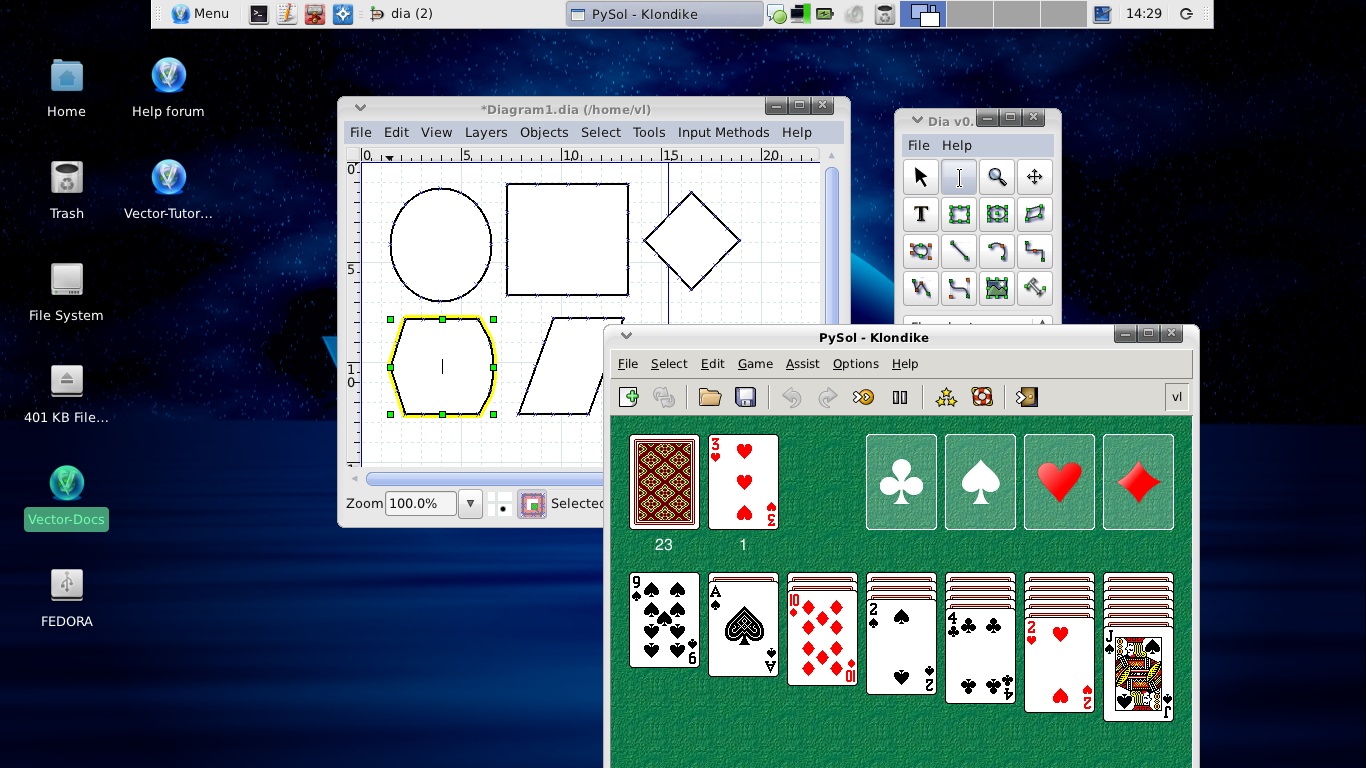
Task: Select the Modify arrow tool in Dia toolbox
Action: click(921, 177)
